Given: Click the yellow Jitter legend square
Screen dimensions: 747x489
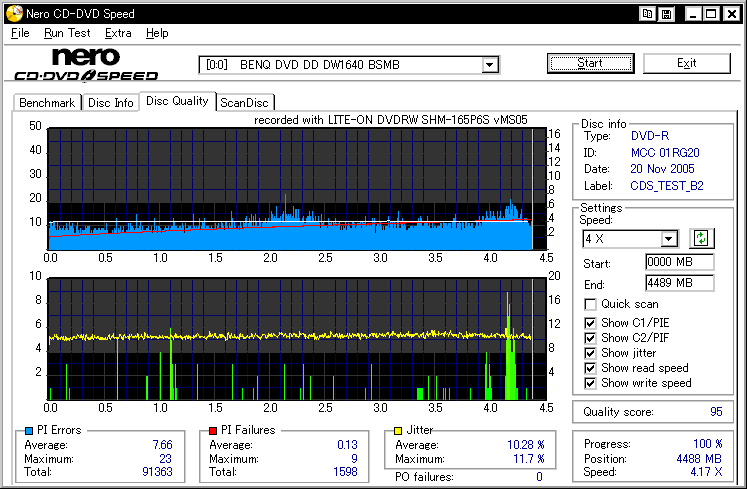Looking at the screenshot, I should pos(398,430).
